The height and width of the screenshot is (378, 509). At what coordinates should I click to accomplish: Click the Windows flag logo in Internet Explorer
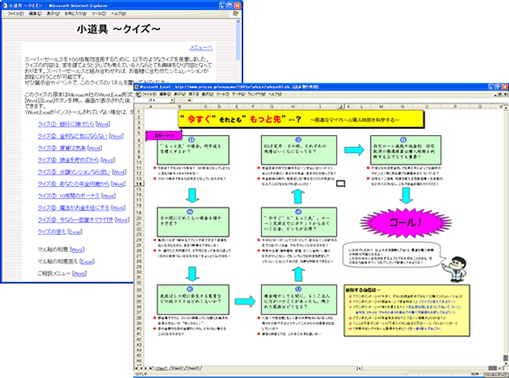236,14
